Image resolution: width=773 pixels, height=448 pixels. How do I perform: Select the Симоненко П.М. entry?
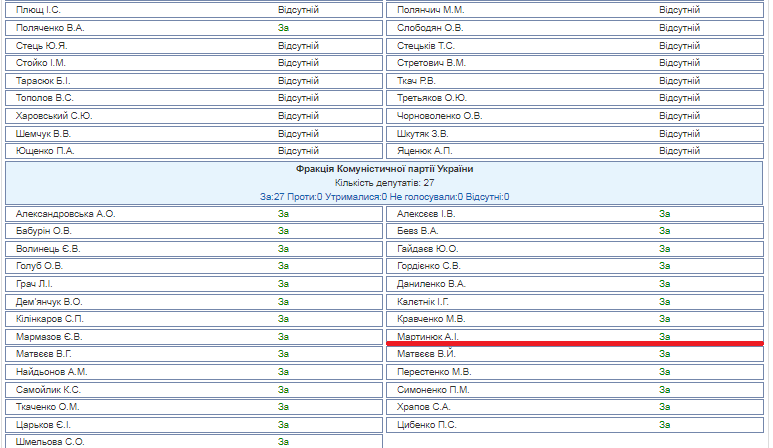pyautogui.click(x=433, y=389)
